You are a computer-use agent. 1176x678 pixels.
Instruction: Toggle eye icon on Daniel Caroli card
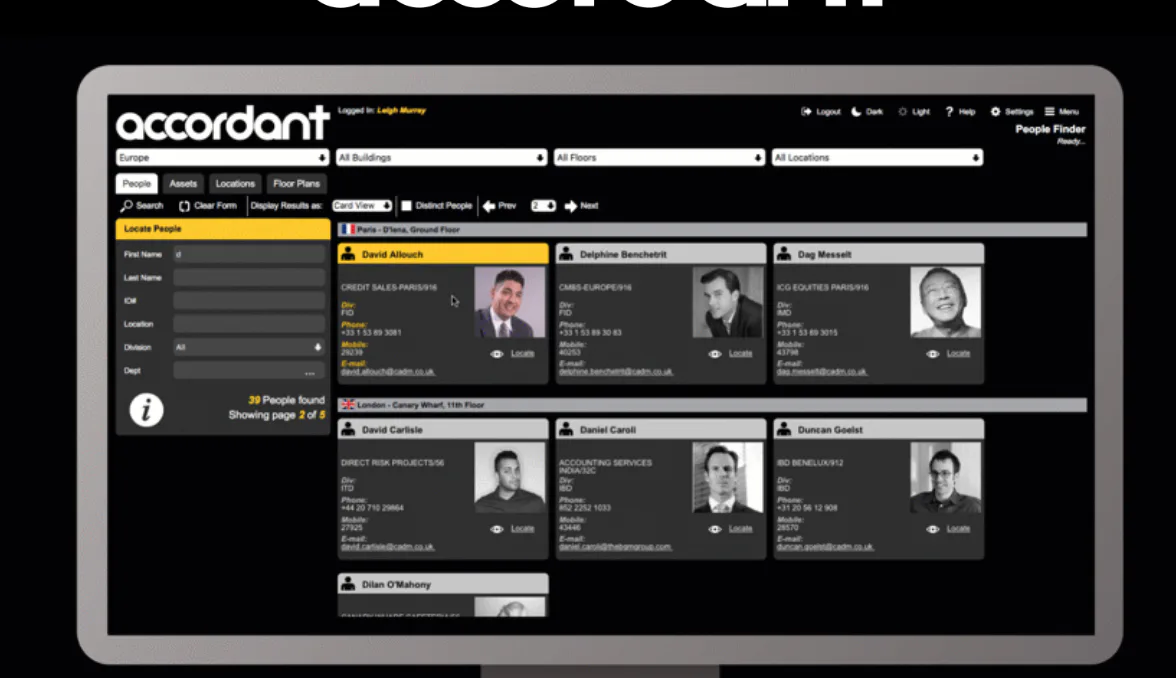[715, 530]
